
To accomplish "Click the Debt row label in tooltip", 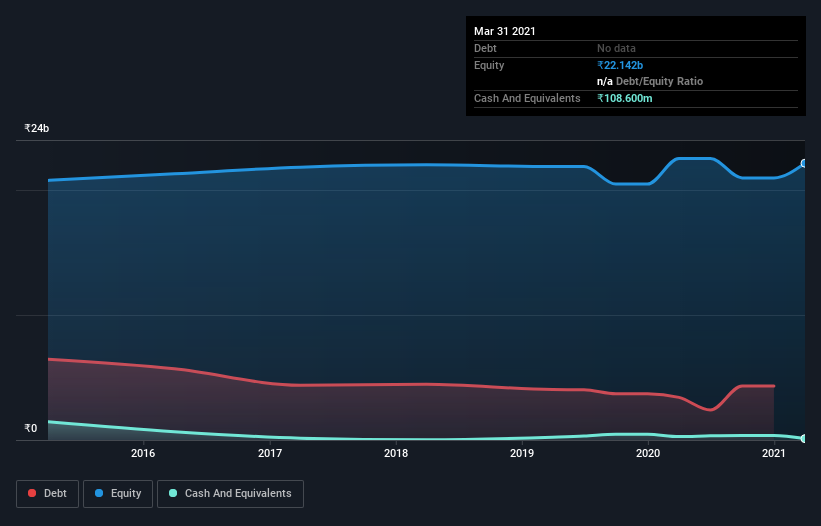I will coord(485,48).
